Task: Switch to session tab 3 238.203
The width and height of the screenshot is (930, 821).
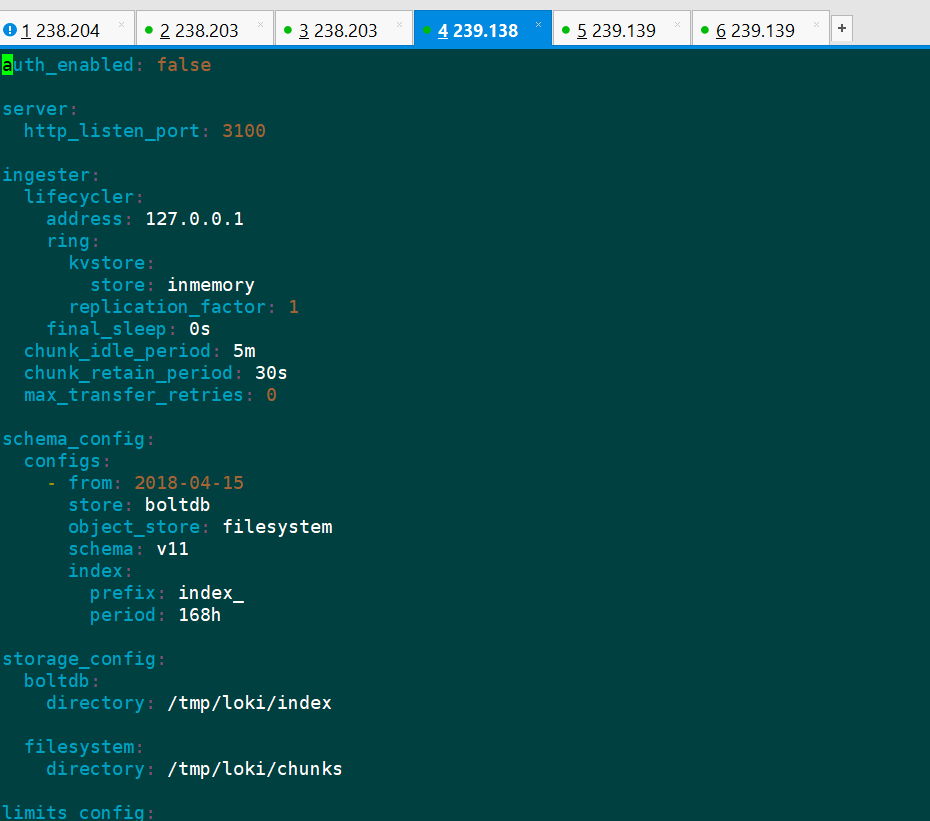Action: coord(344,28)
